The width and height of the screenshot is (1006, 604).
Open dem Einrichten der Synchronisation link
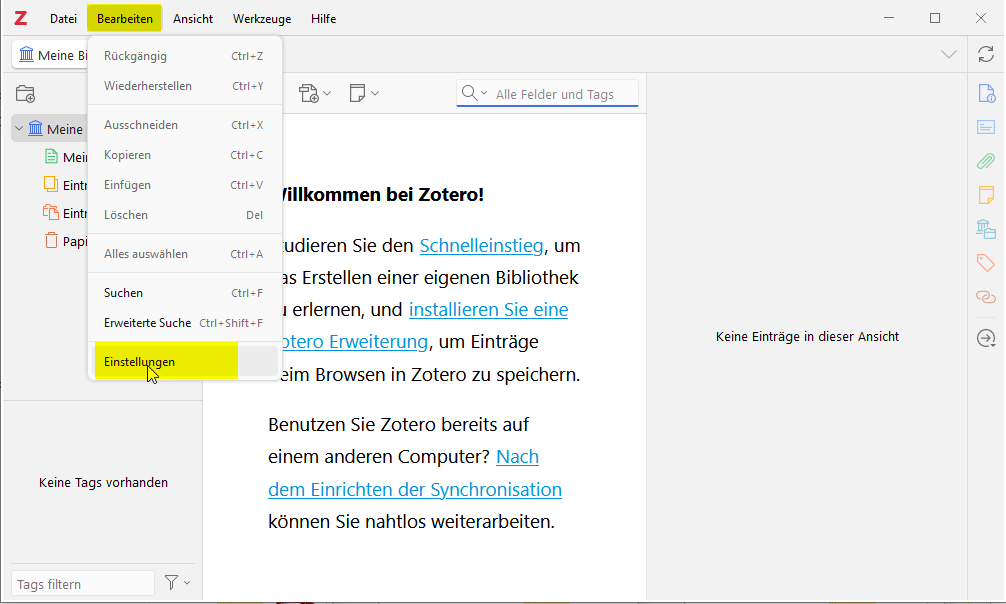coord(414,490)
